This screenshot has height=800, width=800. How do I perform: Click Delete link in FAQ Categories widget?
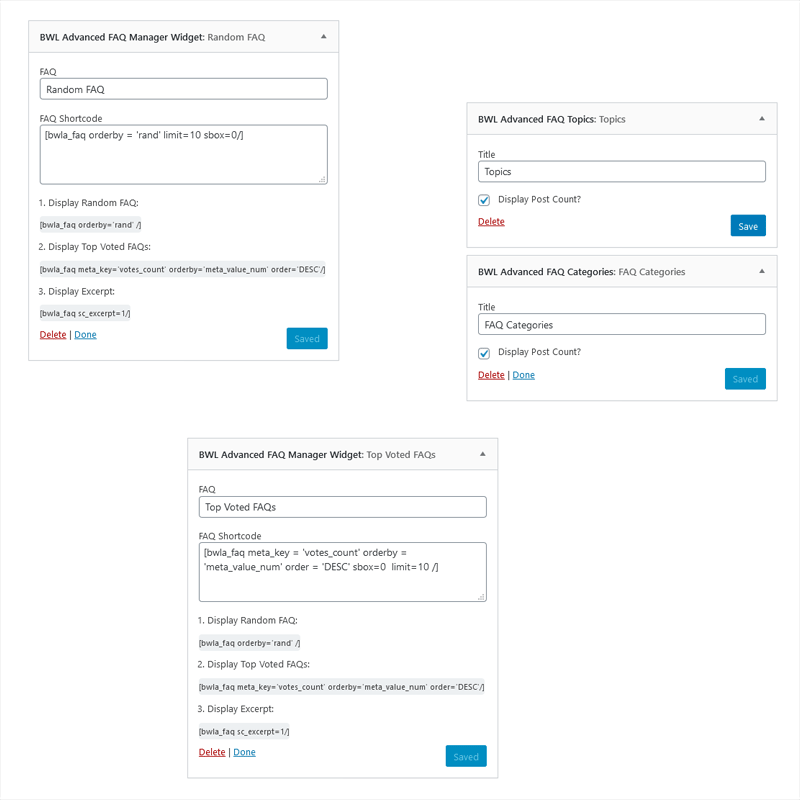(491, 374)
